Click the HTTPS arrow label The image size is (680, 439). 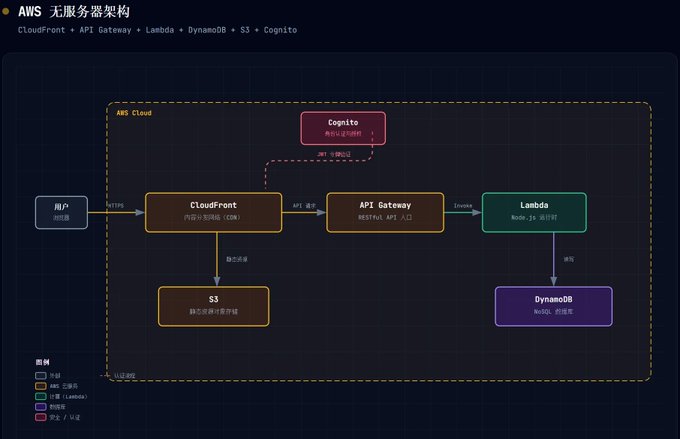(x=116, y=205)
